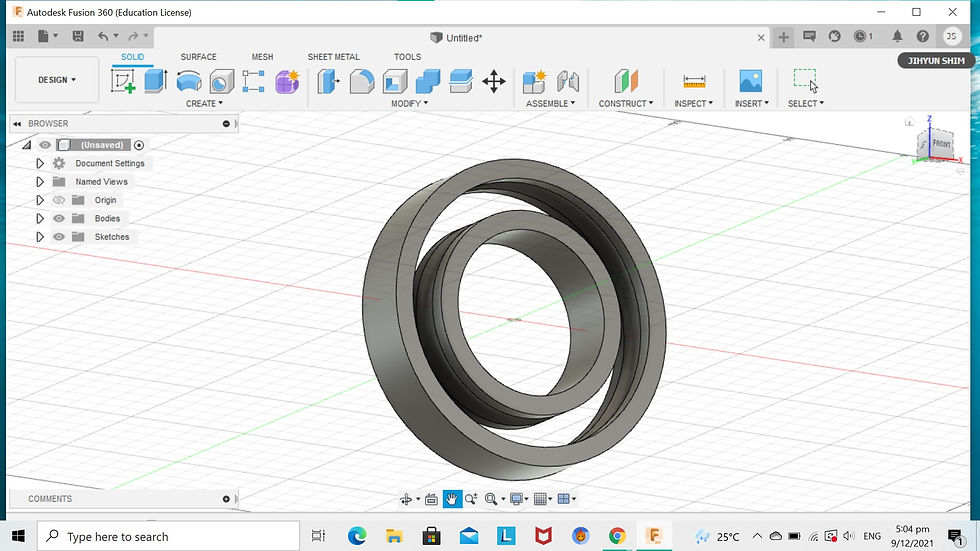The height and width of the screenshot is (551, 980).
Task: Activate the window Select tool
Action: click(x=806, y=81)
